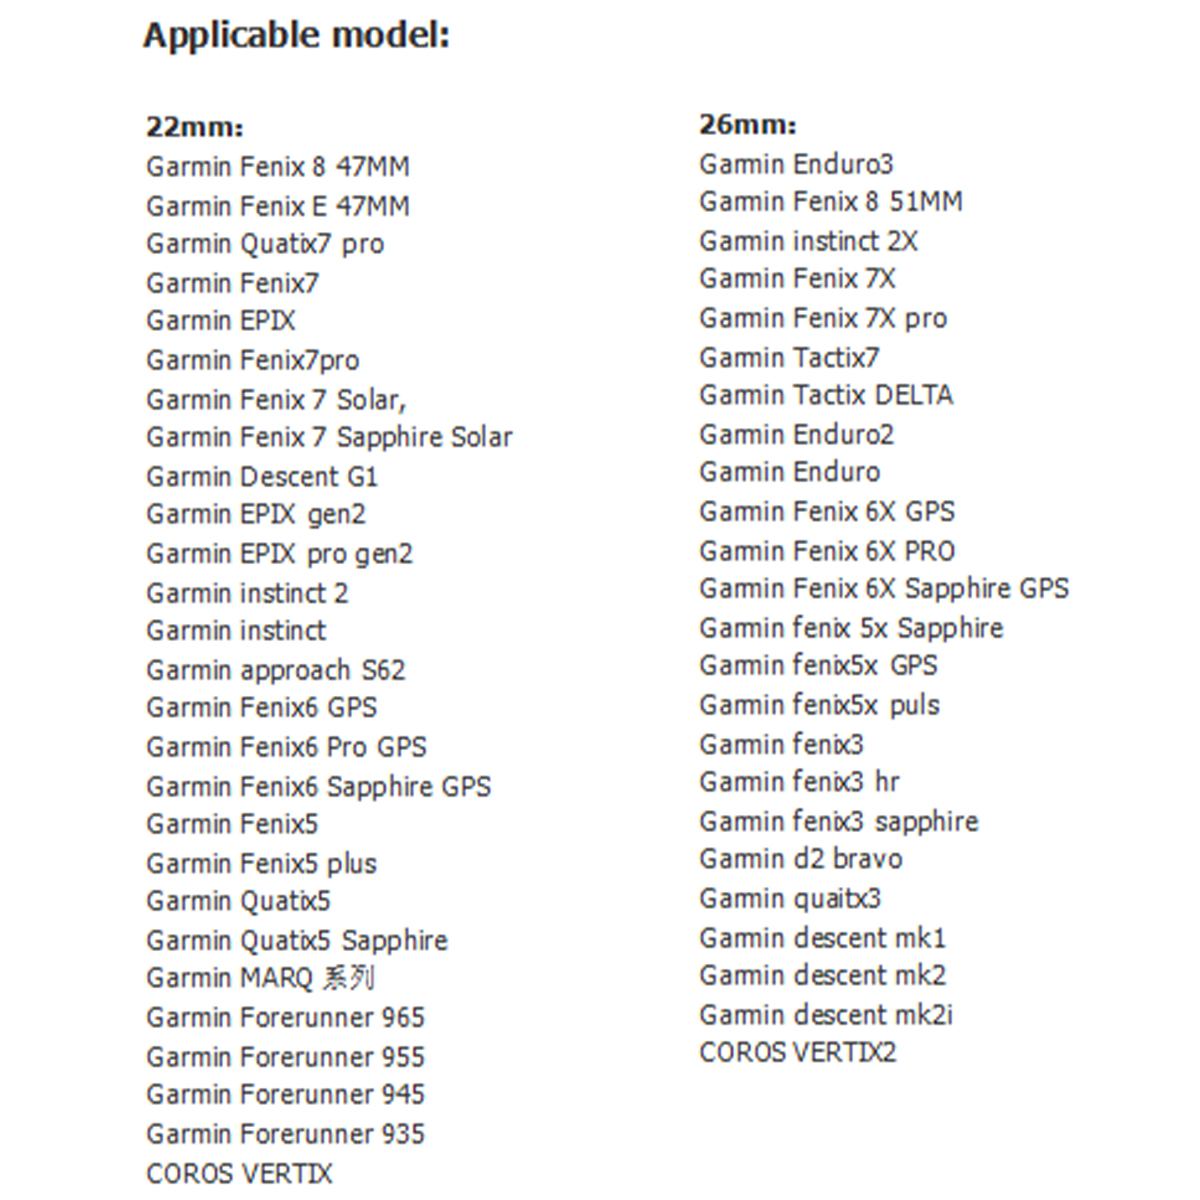Click the 'Garmin Tactix DELTA' entry
Screen dimensions: 1200x1200
click(x=826, y=395)
